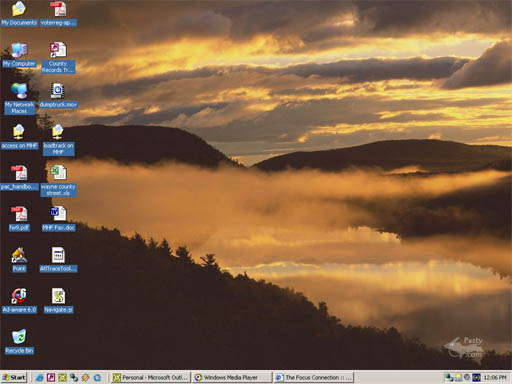Launch Internet Explorer from Quick Launch

39,377
